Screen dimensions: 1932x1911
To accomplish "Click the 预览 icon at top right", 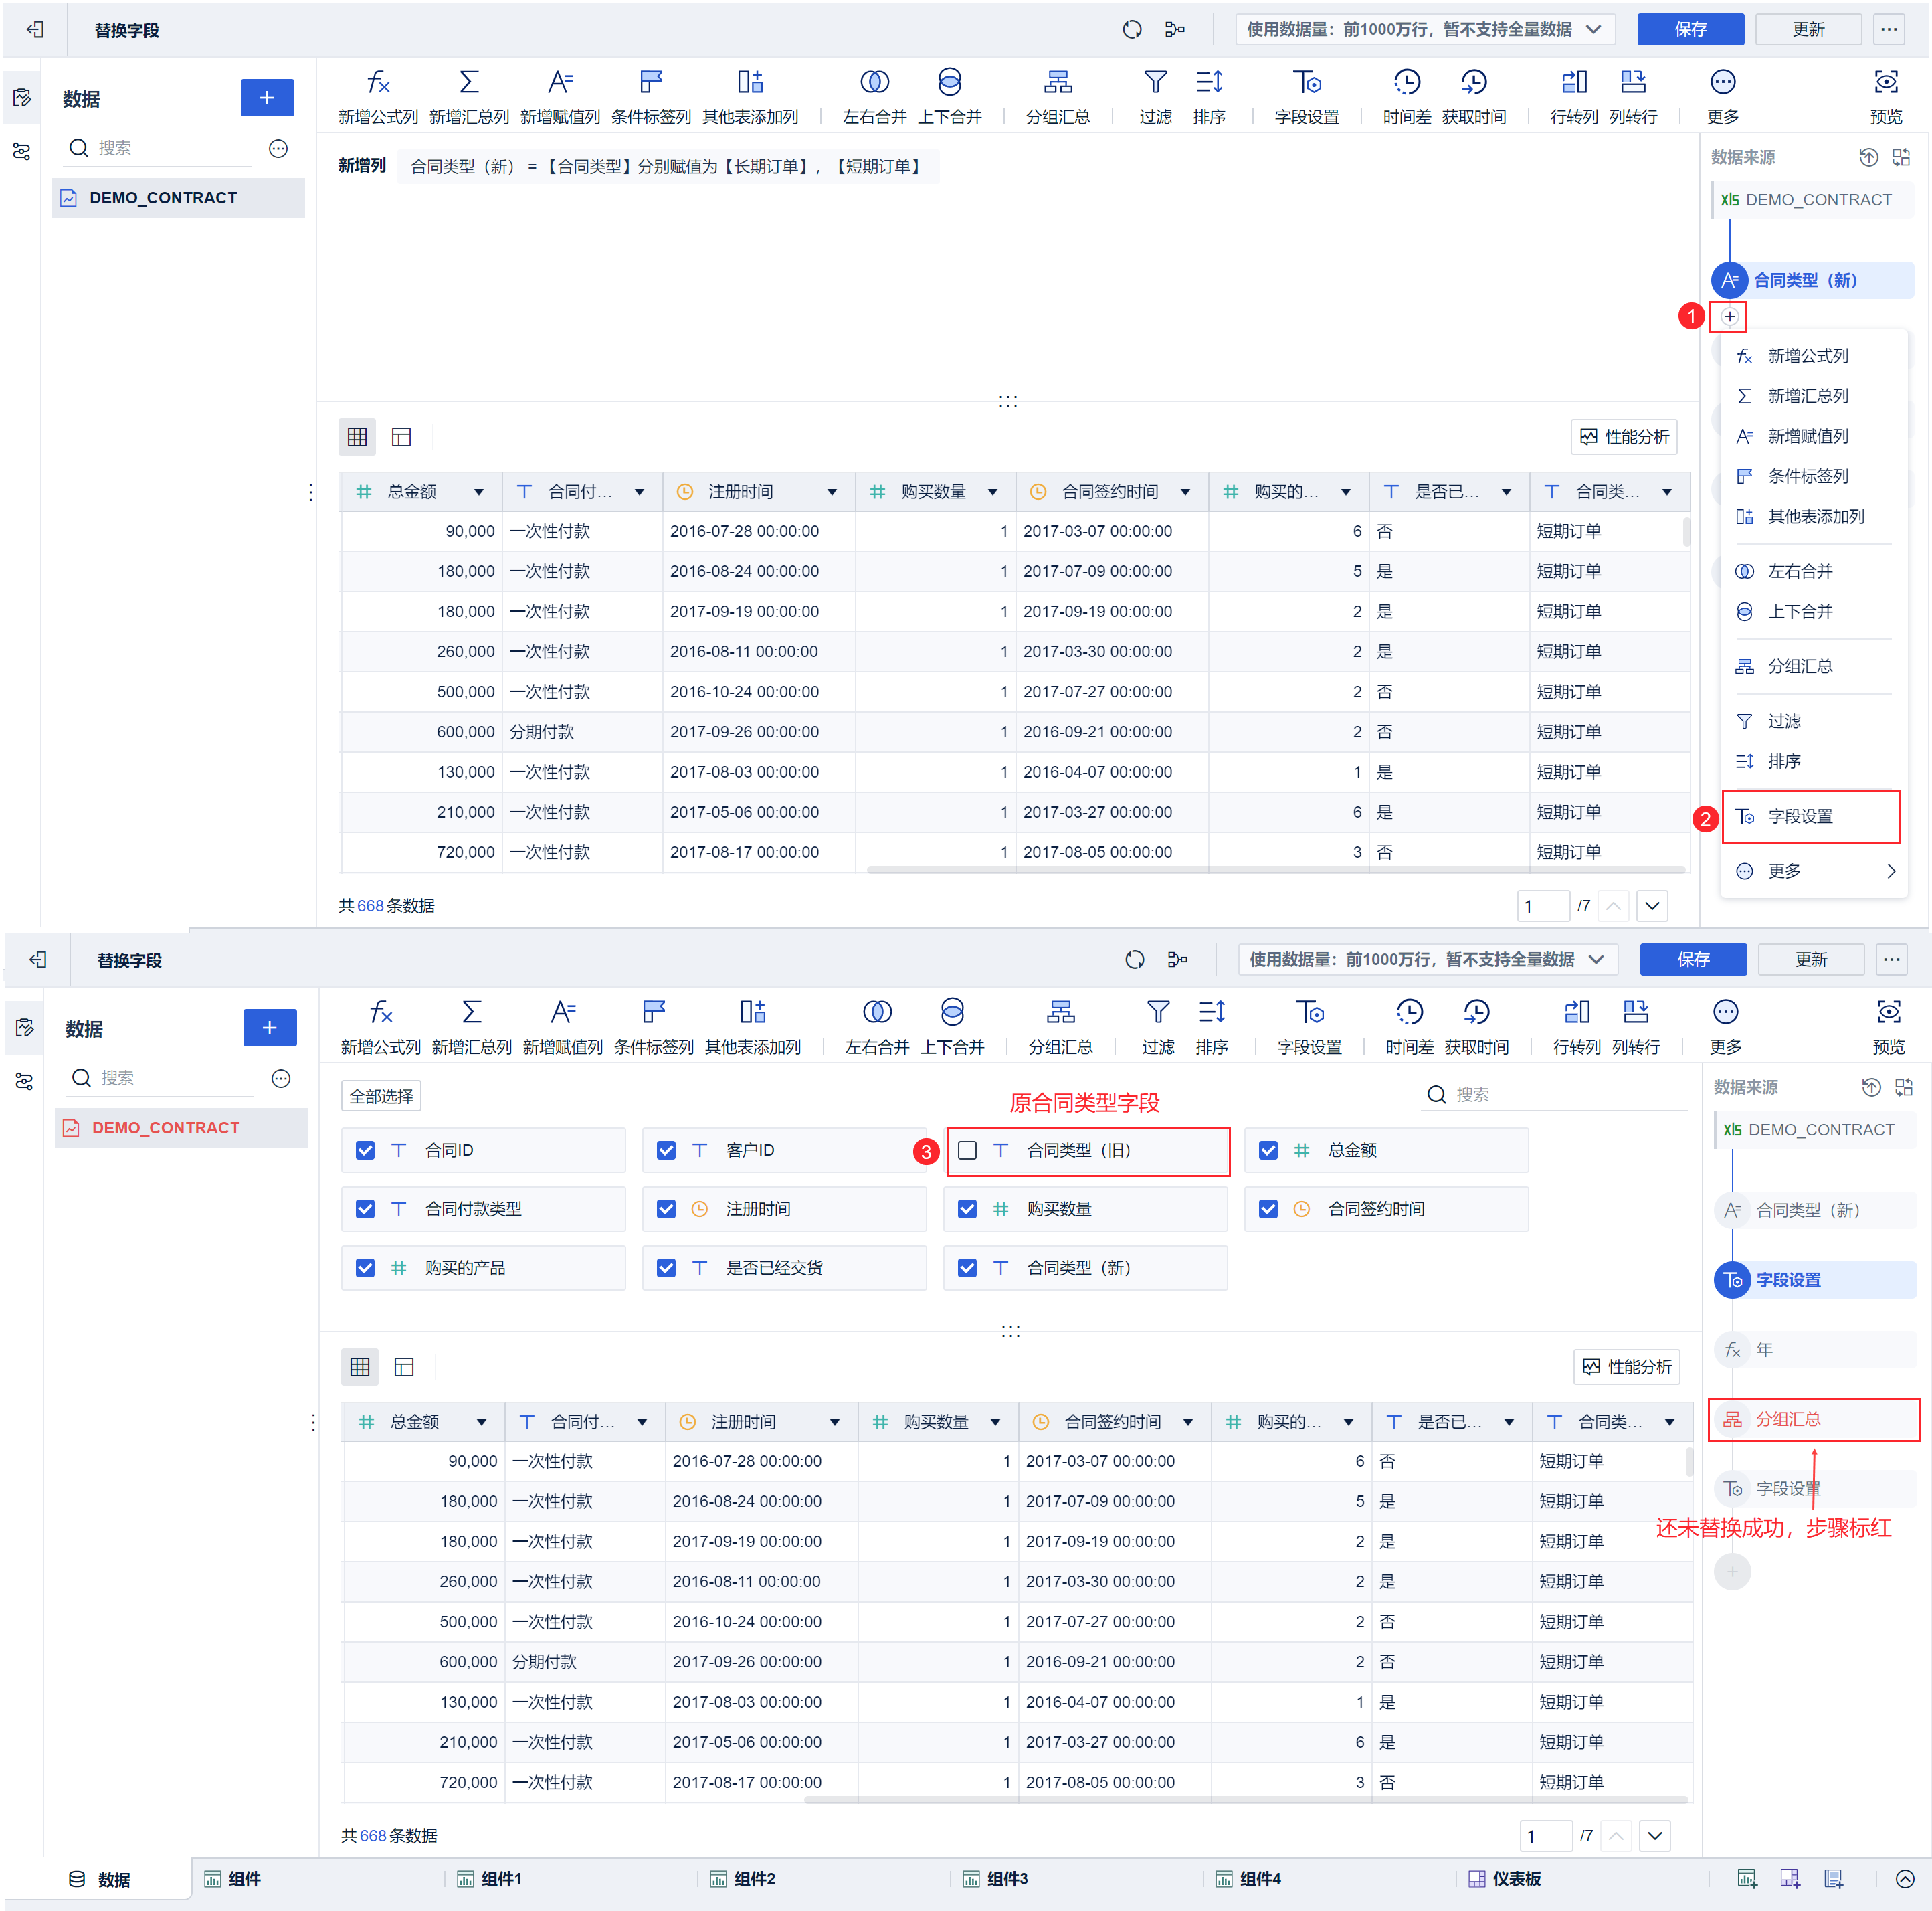I will pos(1885,83).
